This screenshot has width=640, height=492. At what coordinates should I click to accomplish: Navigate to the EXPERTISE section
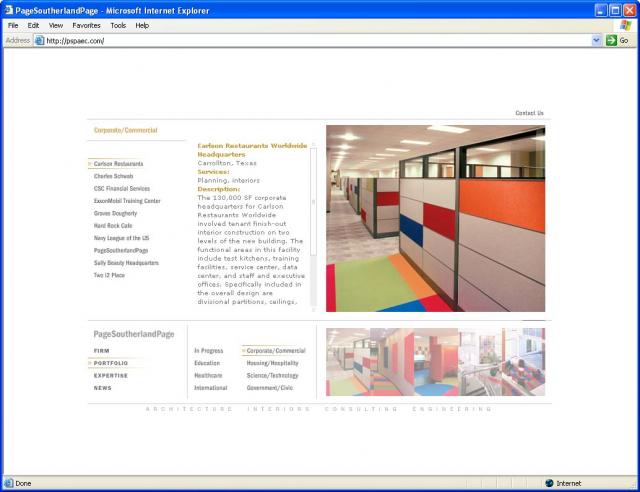[110, 375]
